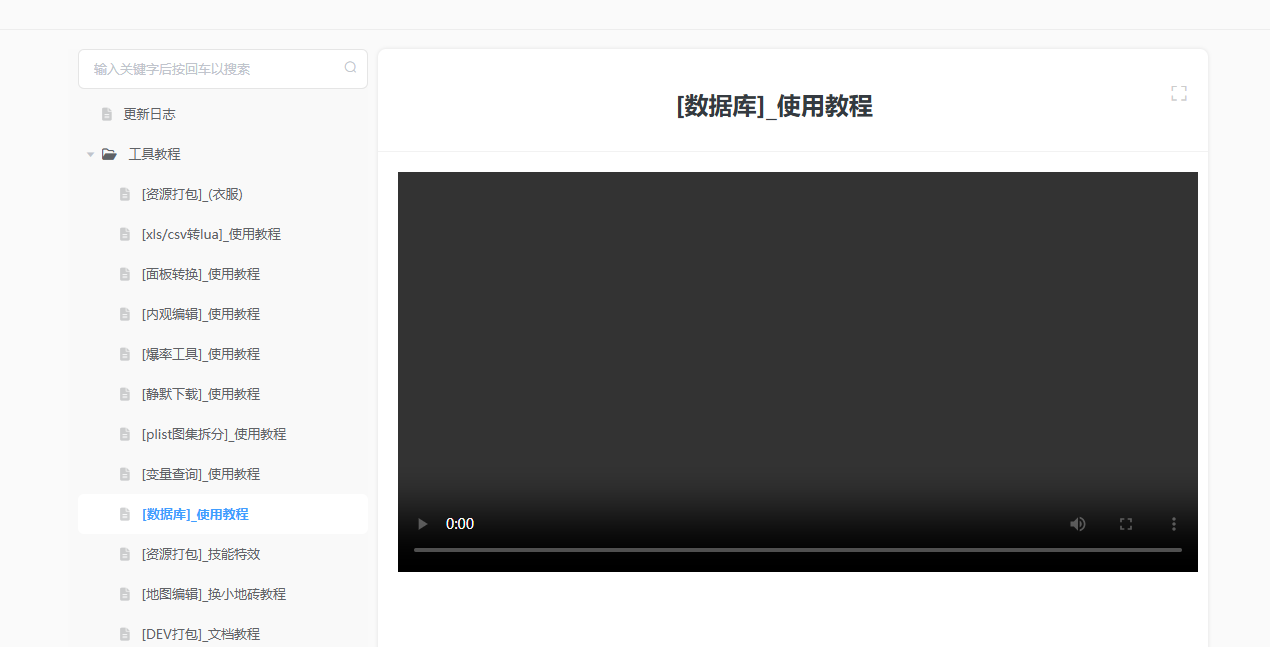The width and height of the screenshot is (1270, 647).
Task: Open [资源打包]_(衣服) tutorial
Action: pos(192,194)
